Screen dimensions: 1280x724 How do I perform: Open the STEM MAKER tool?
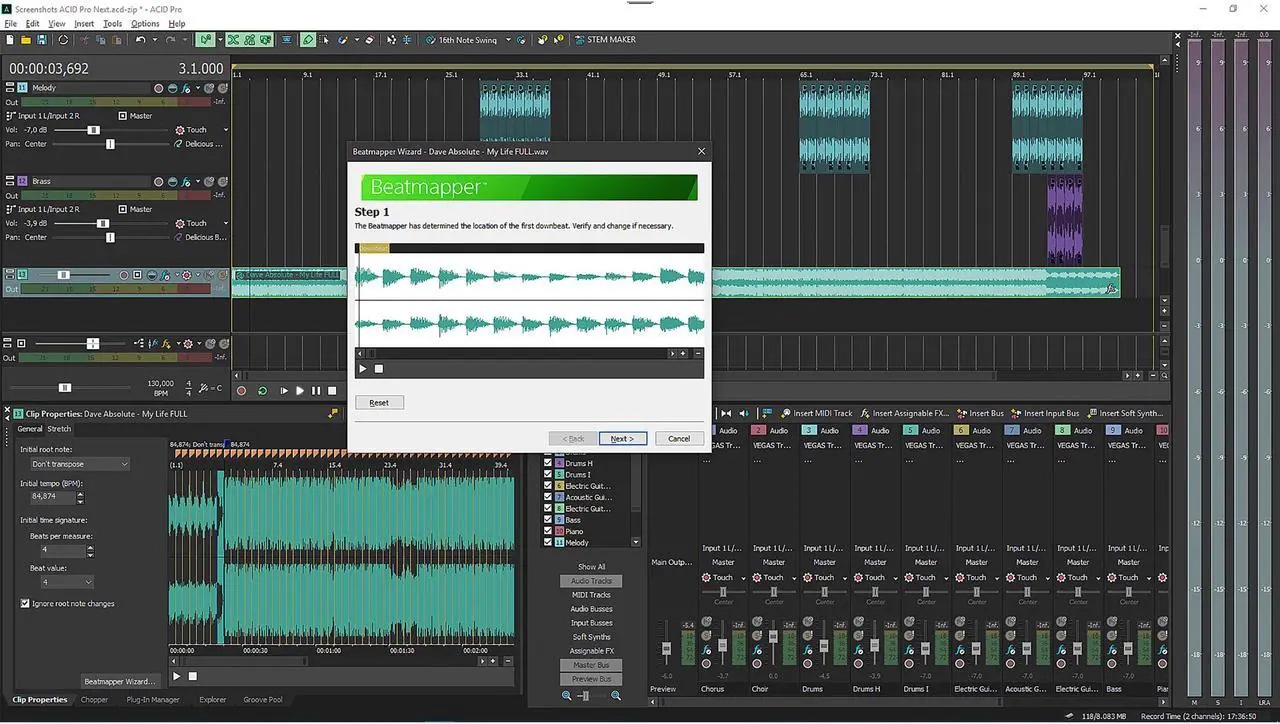pos(605,40)
